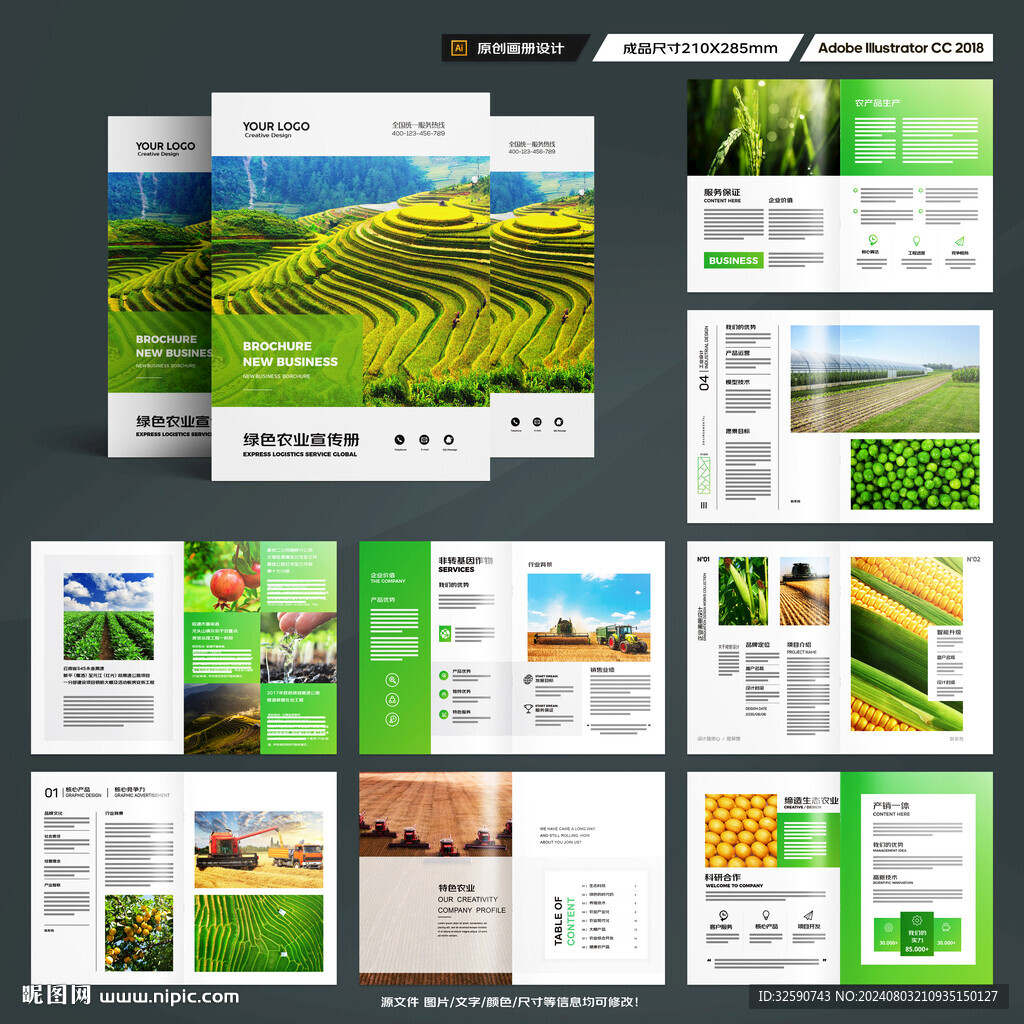
Task: Click the 产销一体 heading
Action: coord(891,806)
